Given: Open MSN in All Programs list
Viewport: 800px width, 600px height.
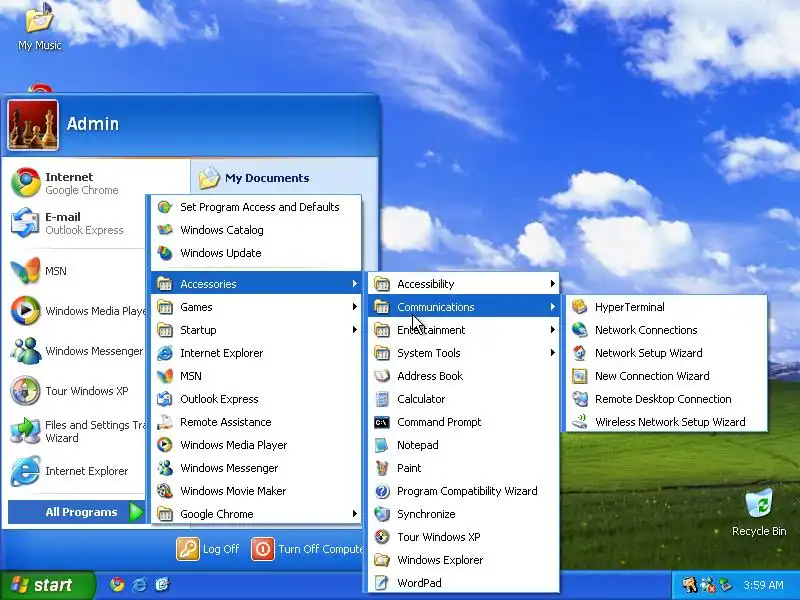Looking at the screenshot, I should 256,376.
